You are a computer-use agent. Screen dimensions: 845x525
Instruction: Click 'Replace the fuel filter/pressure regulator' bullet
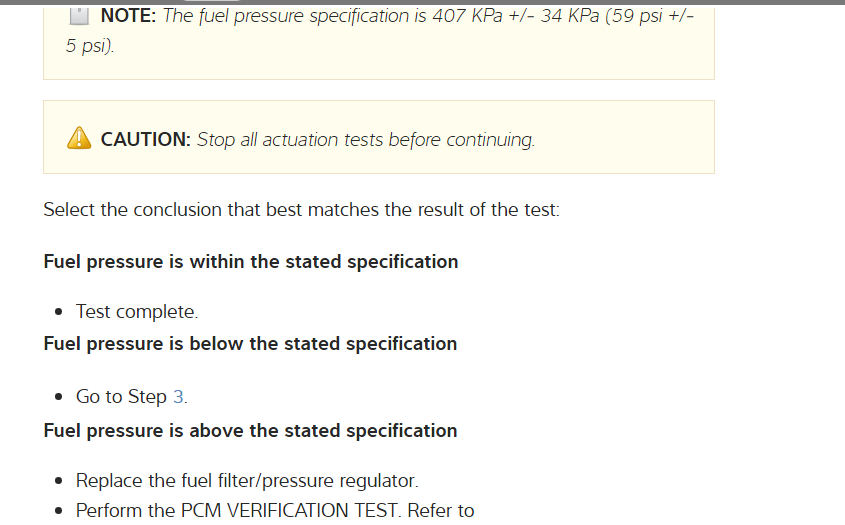pyautogui.click(x=240, y=481)
